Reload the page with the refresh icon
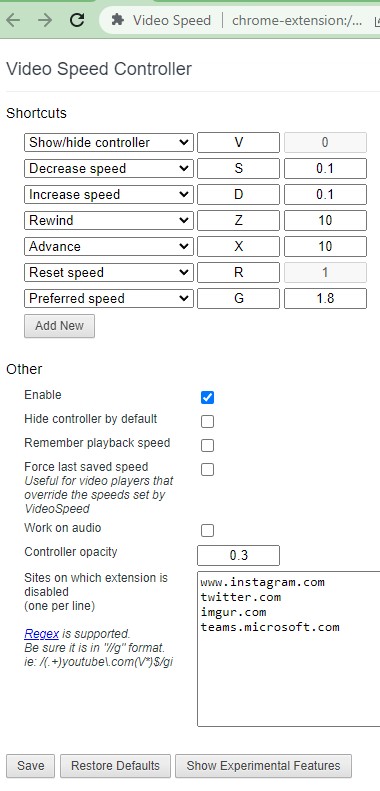 pos(77,20)
